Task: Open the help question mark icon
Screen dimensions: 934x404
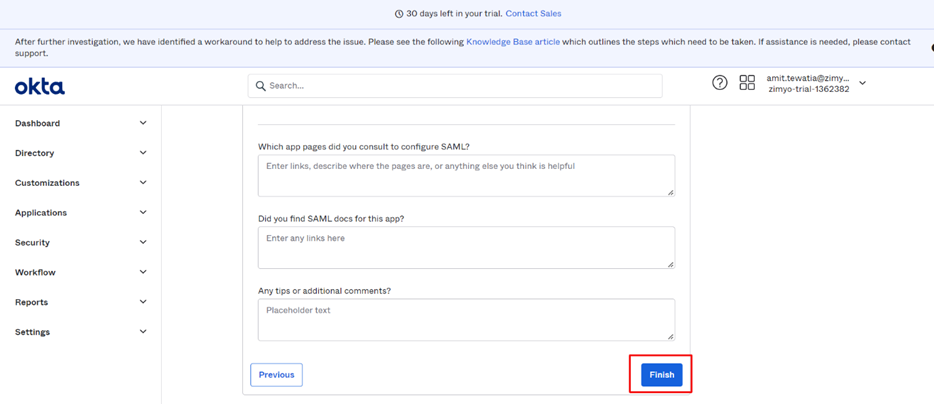Action: [720, 83]
